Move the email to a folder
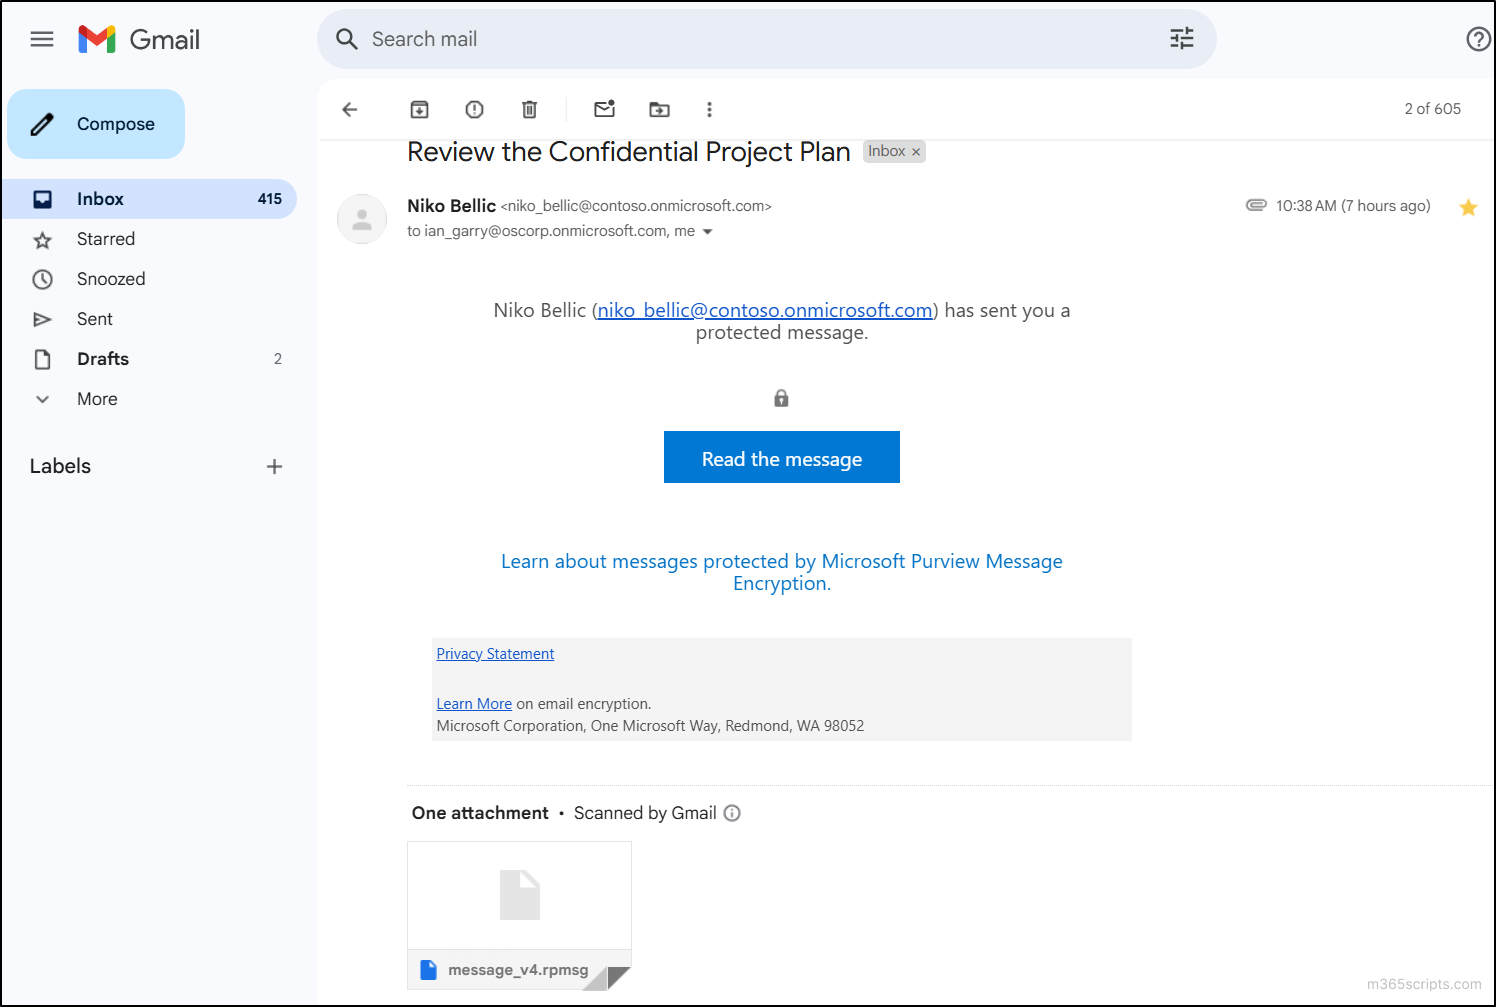The height and width of the screenshot is (1007, 1496). (659, 109)
